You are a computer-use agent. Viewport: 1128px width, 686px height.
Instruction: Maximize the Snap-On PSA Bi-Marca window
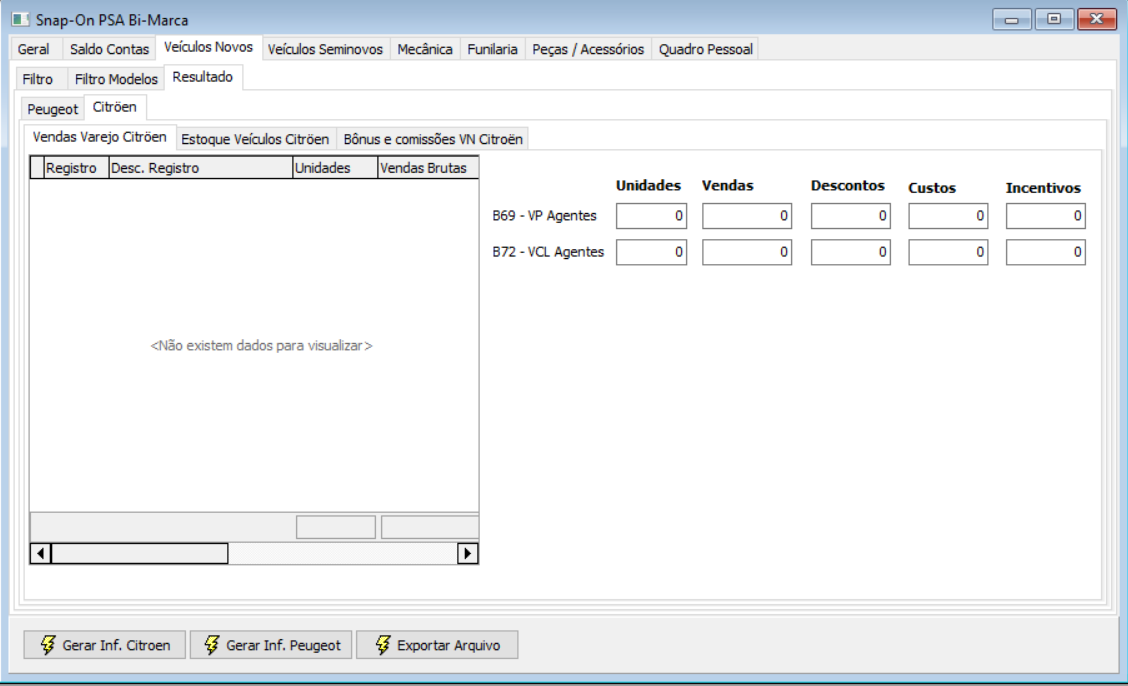tap(1054, 19)
